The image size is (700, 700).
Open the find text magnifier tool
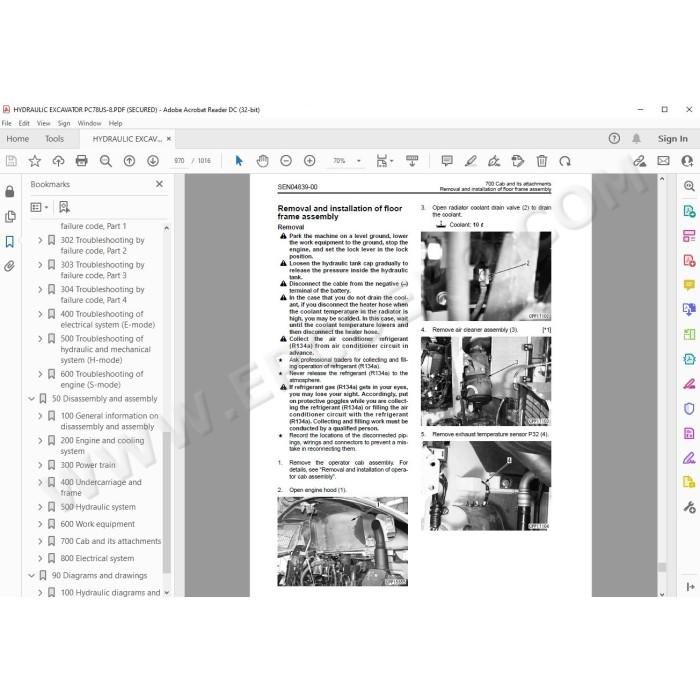(106, 161)
